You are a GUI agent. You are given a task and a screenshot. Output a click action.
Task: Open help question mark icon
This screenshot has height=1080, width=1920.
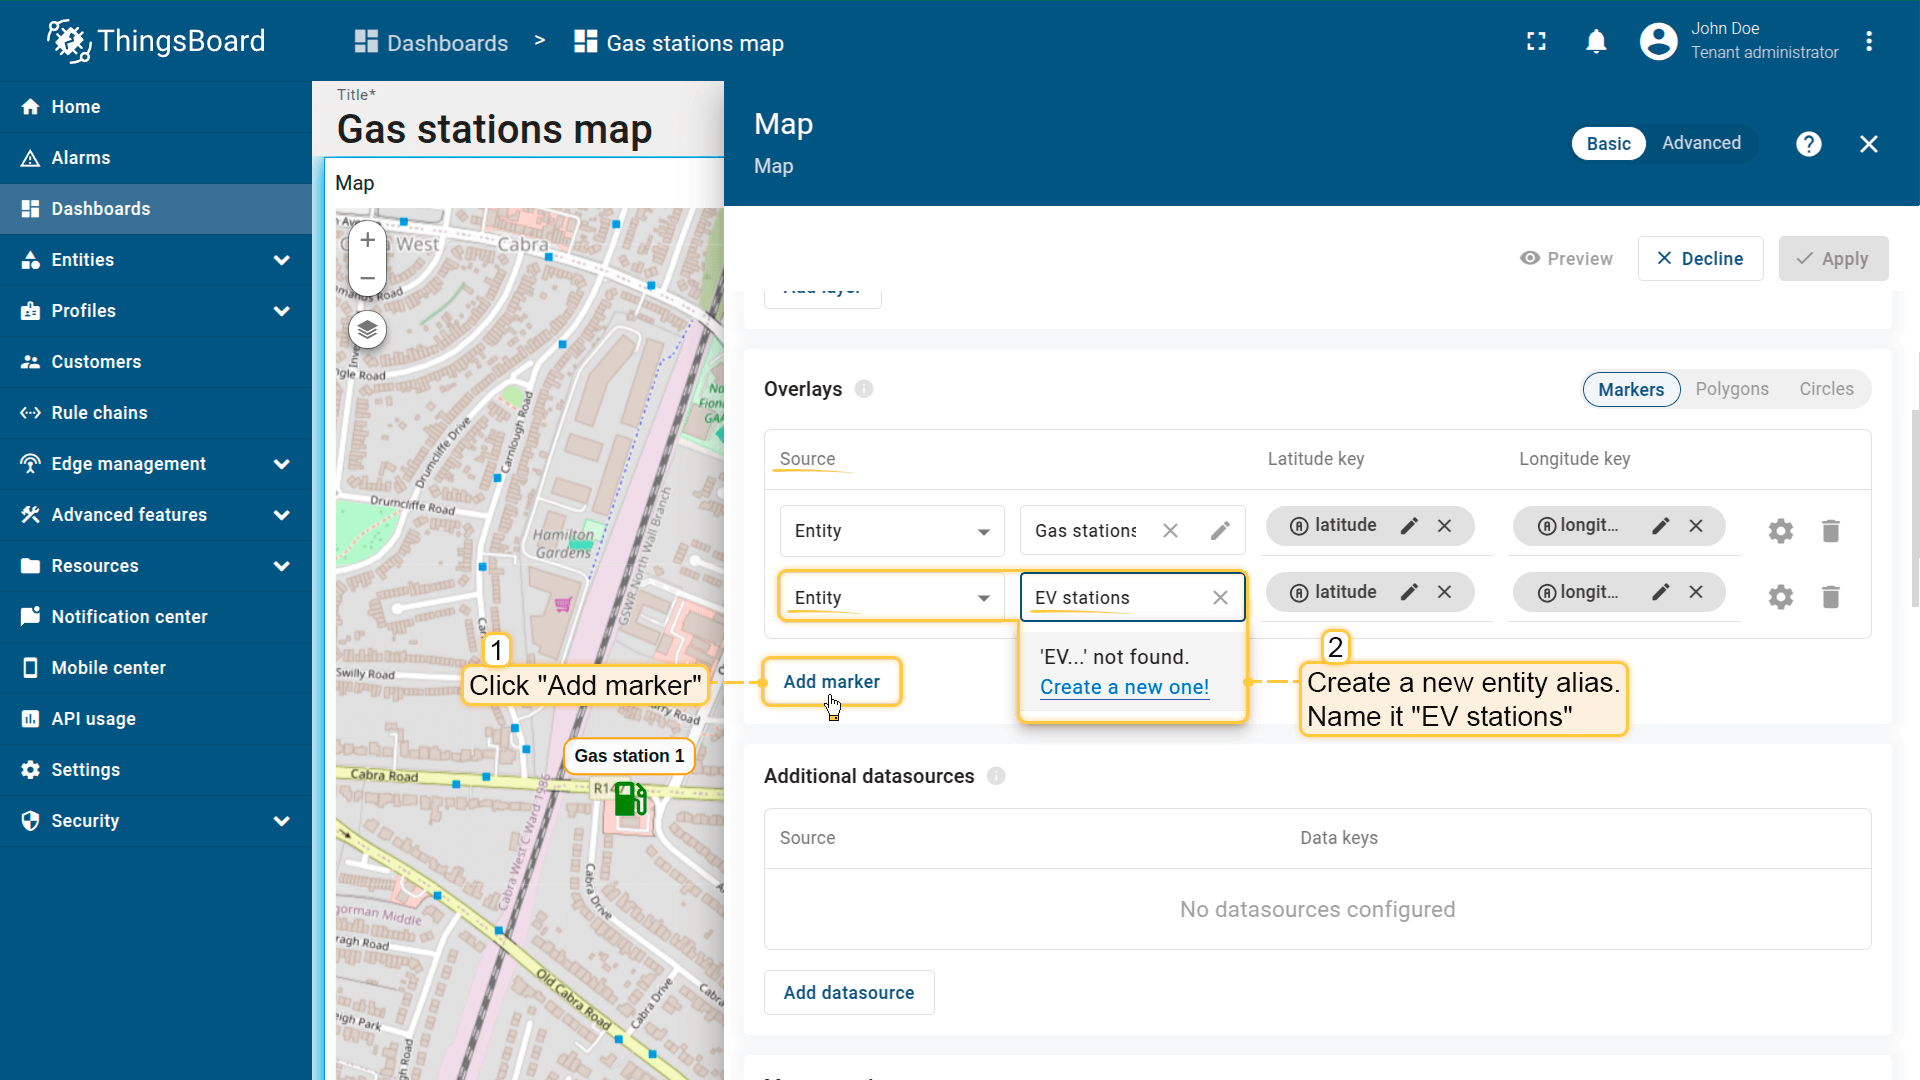(x=1808, y=144)
